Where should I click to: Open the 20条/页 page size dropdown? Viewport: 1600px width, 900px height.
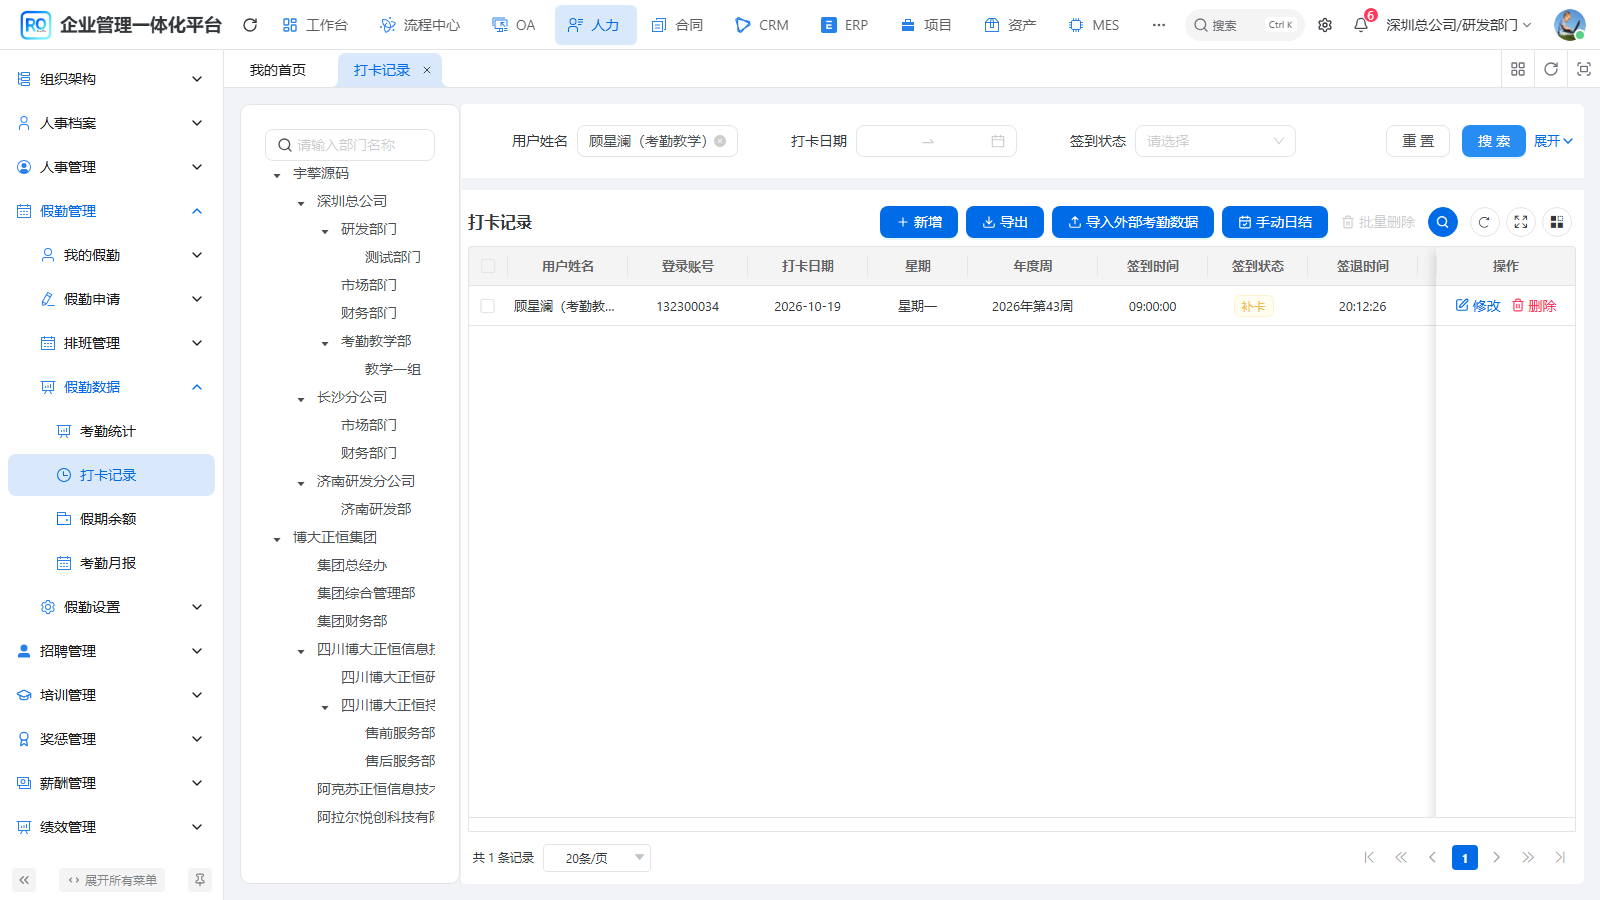pyautogui.click(x=597, y=858)
